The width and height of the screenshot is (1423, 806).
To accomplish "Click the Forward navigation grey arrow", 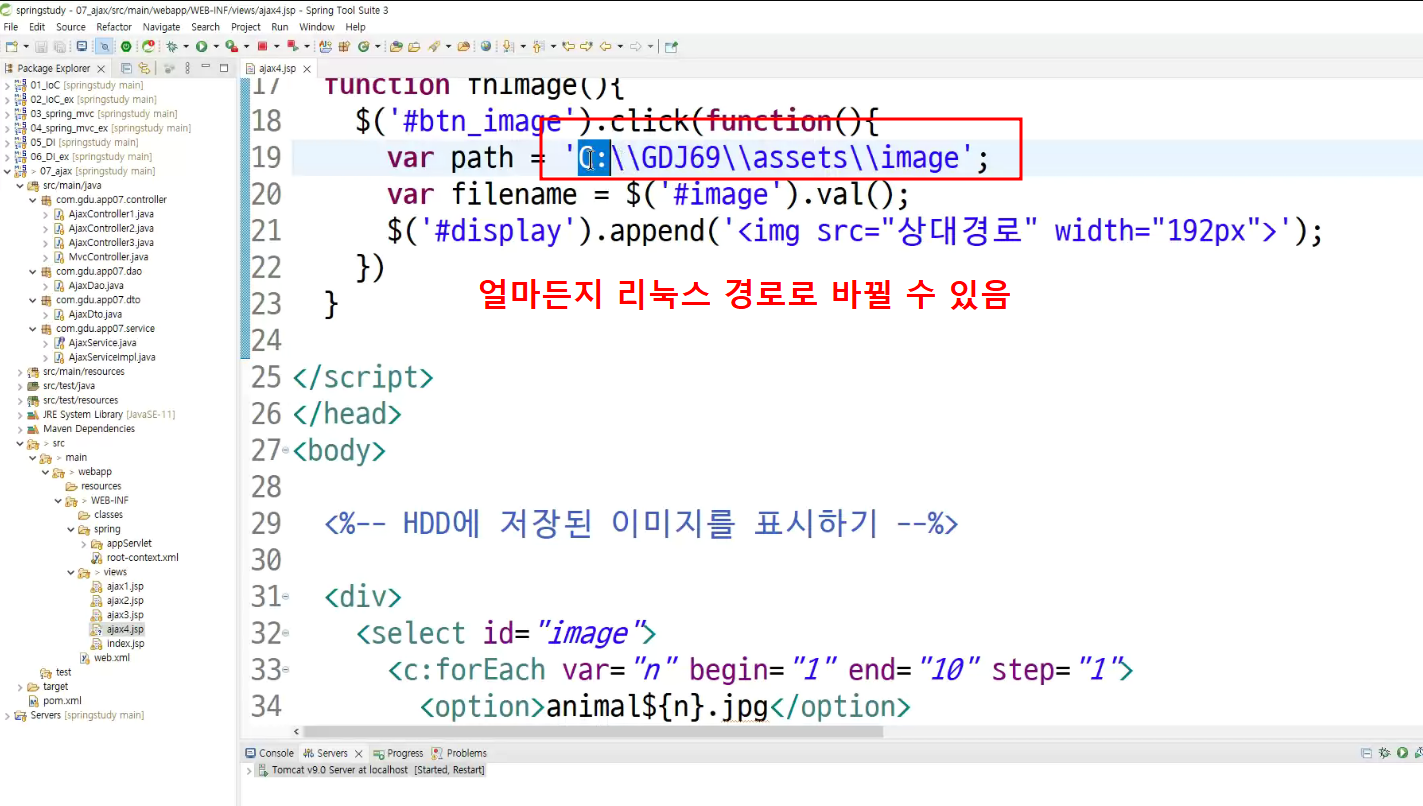I will pos(636,46).
